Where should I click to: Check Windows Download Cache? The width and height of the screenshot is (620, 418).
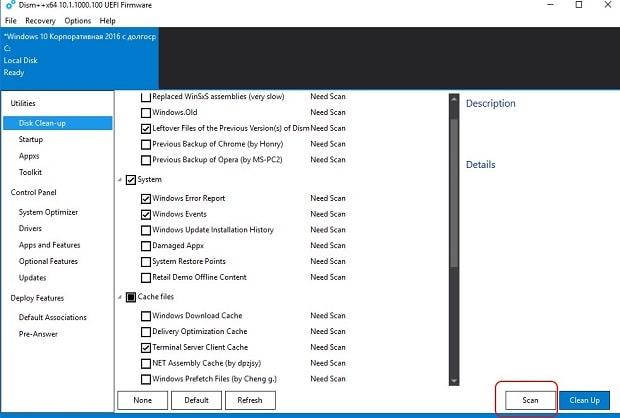(146, 316)
